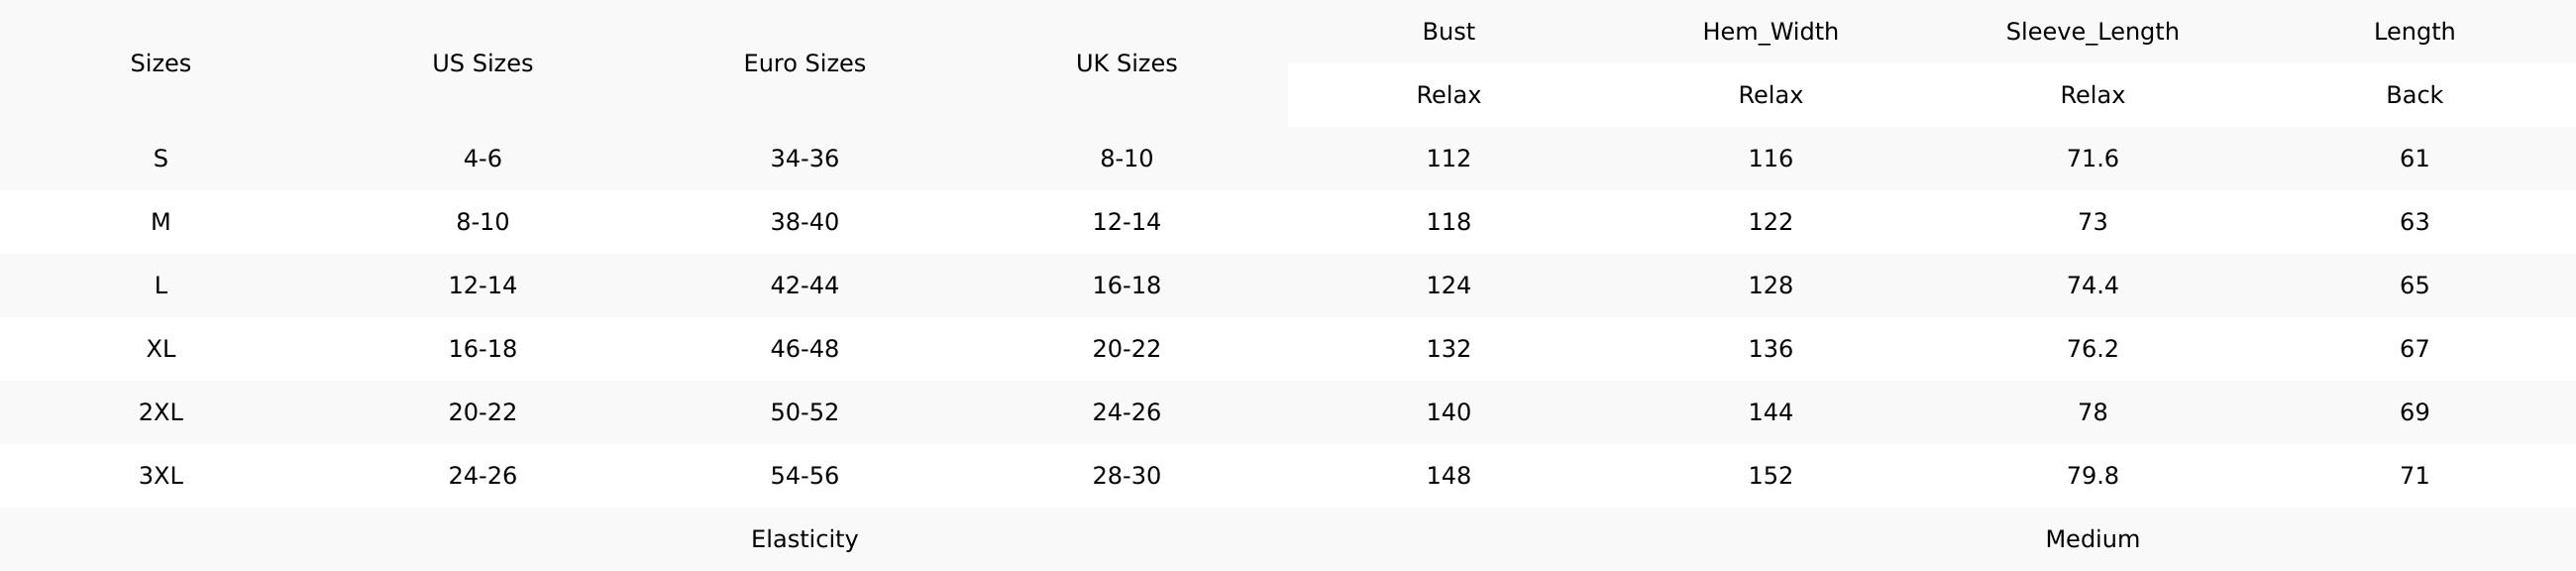Click US size 8-10 in M row
The image size is (2576, 571).
coord(482,222)
